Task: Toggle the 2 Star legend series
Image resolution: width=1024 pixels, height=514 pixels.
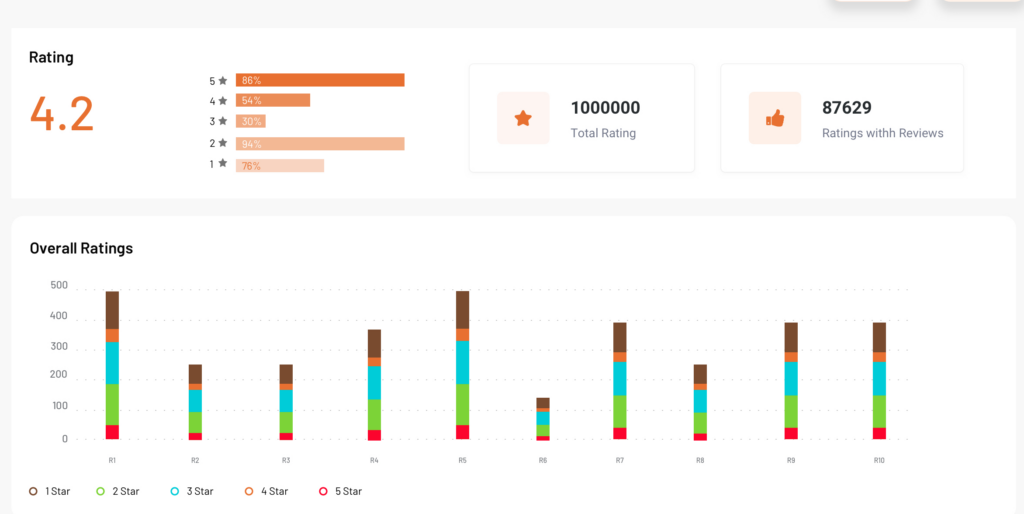Action: point(118,491)
